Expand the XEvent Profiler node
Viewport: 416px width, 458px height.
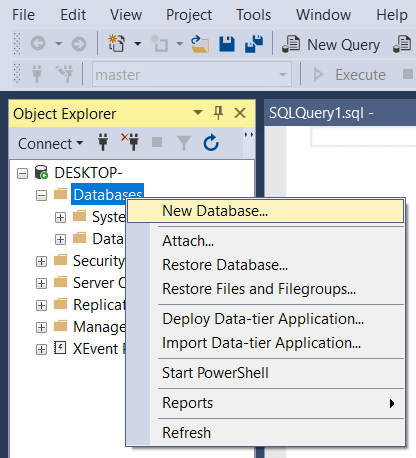pyautogui.click(x=41, y=350)
